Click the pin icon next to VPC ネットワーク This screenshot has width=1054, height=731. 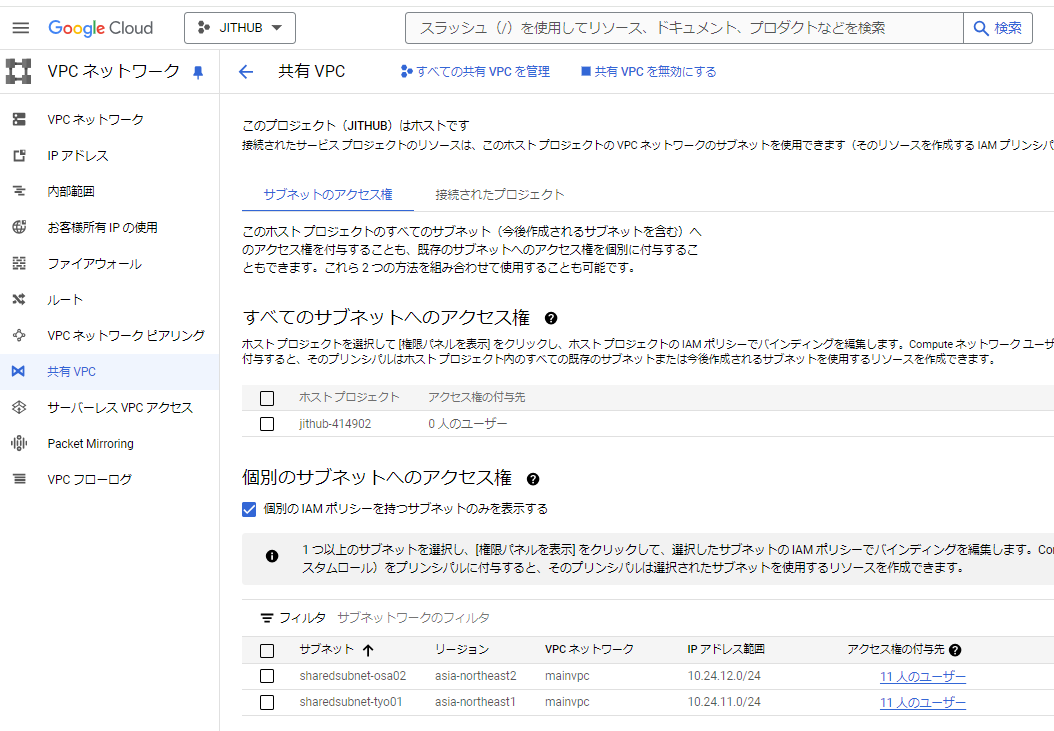(198, 72)
